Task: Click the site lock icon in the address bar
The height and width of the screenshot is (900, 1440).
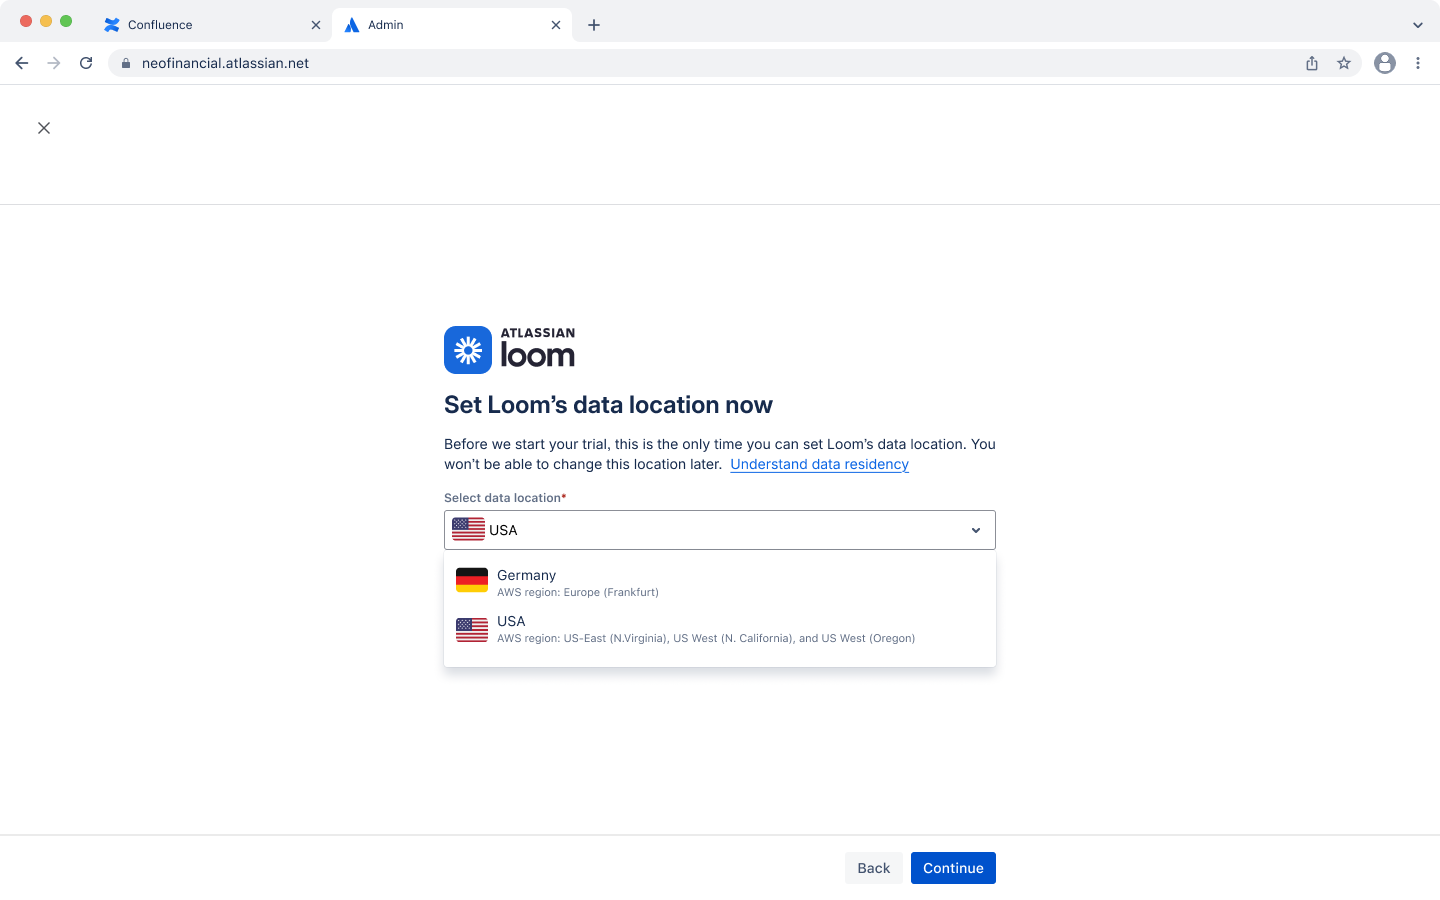Action: 126,63
